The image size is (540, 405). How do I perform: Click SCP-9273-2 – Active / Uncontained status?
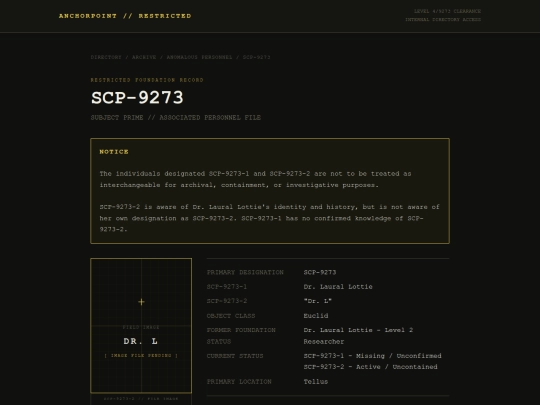(x=371, y=367)
